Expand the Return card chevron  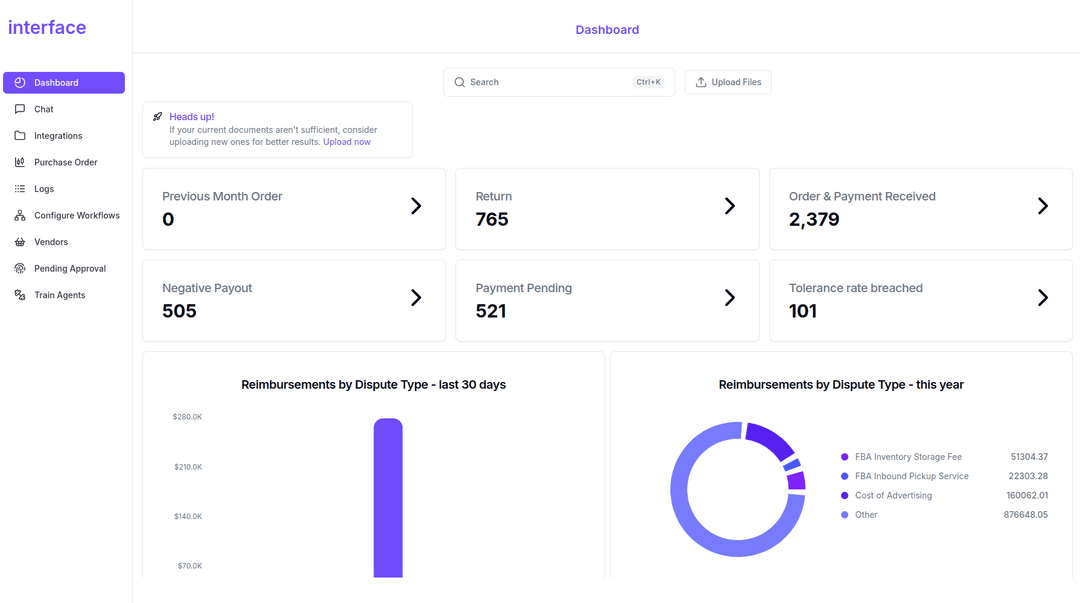pos(730,206)
